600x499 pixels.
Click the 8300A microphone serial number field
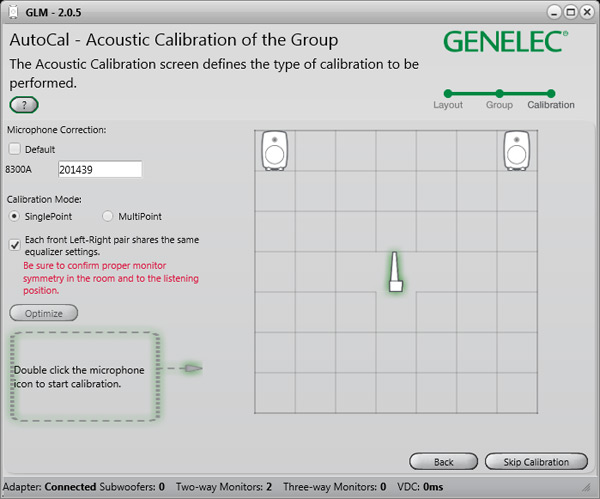click(x=99, y=170)
